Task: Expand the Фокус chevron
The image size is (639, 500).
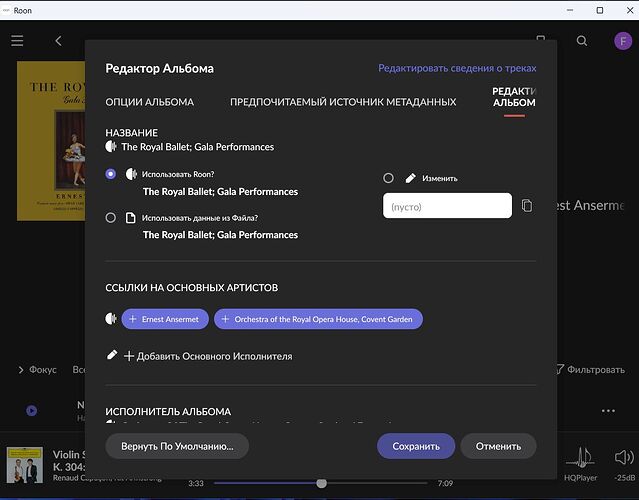Action: click(21, 370)
